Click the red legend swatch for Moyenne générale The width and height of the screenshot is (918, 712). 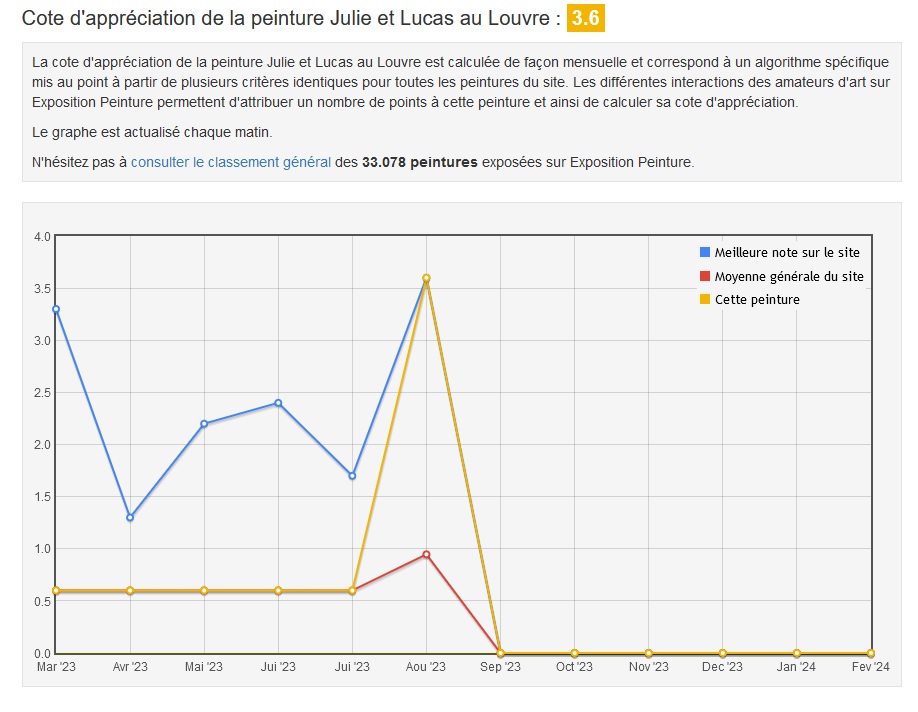[x=705, y=276]
